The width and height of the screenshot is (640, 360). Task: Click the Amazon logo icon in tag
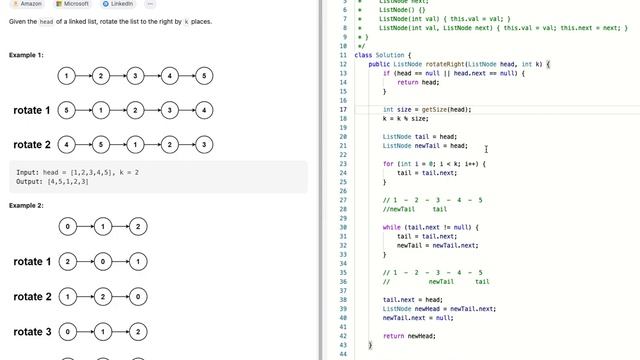(x=16, y=4)
